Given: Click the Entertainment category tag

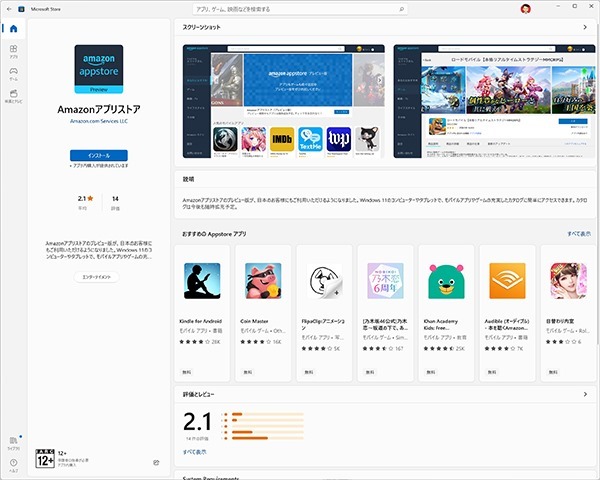Looking at the screenshot, I should (99, 276).
